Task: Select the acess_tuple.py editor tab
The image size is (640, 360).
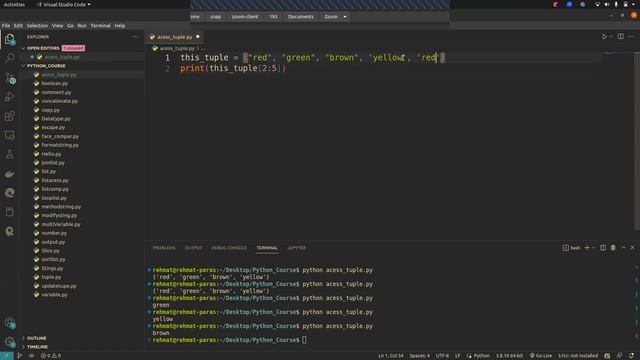Action: pyautogui.click(x=175, y=37)
